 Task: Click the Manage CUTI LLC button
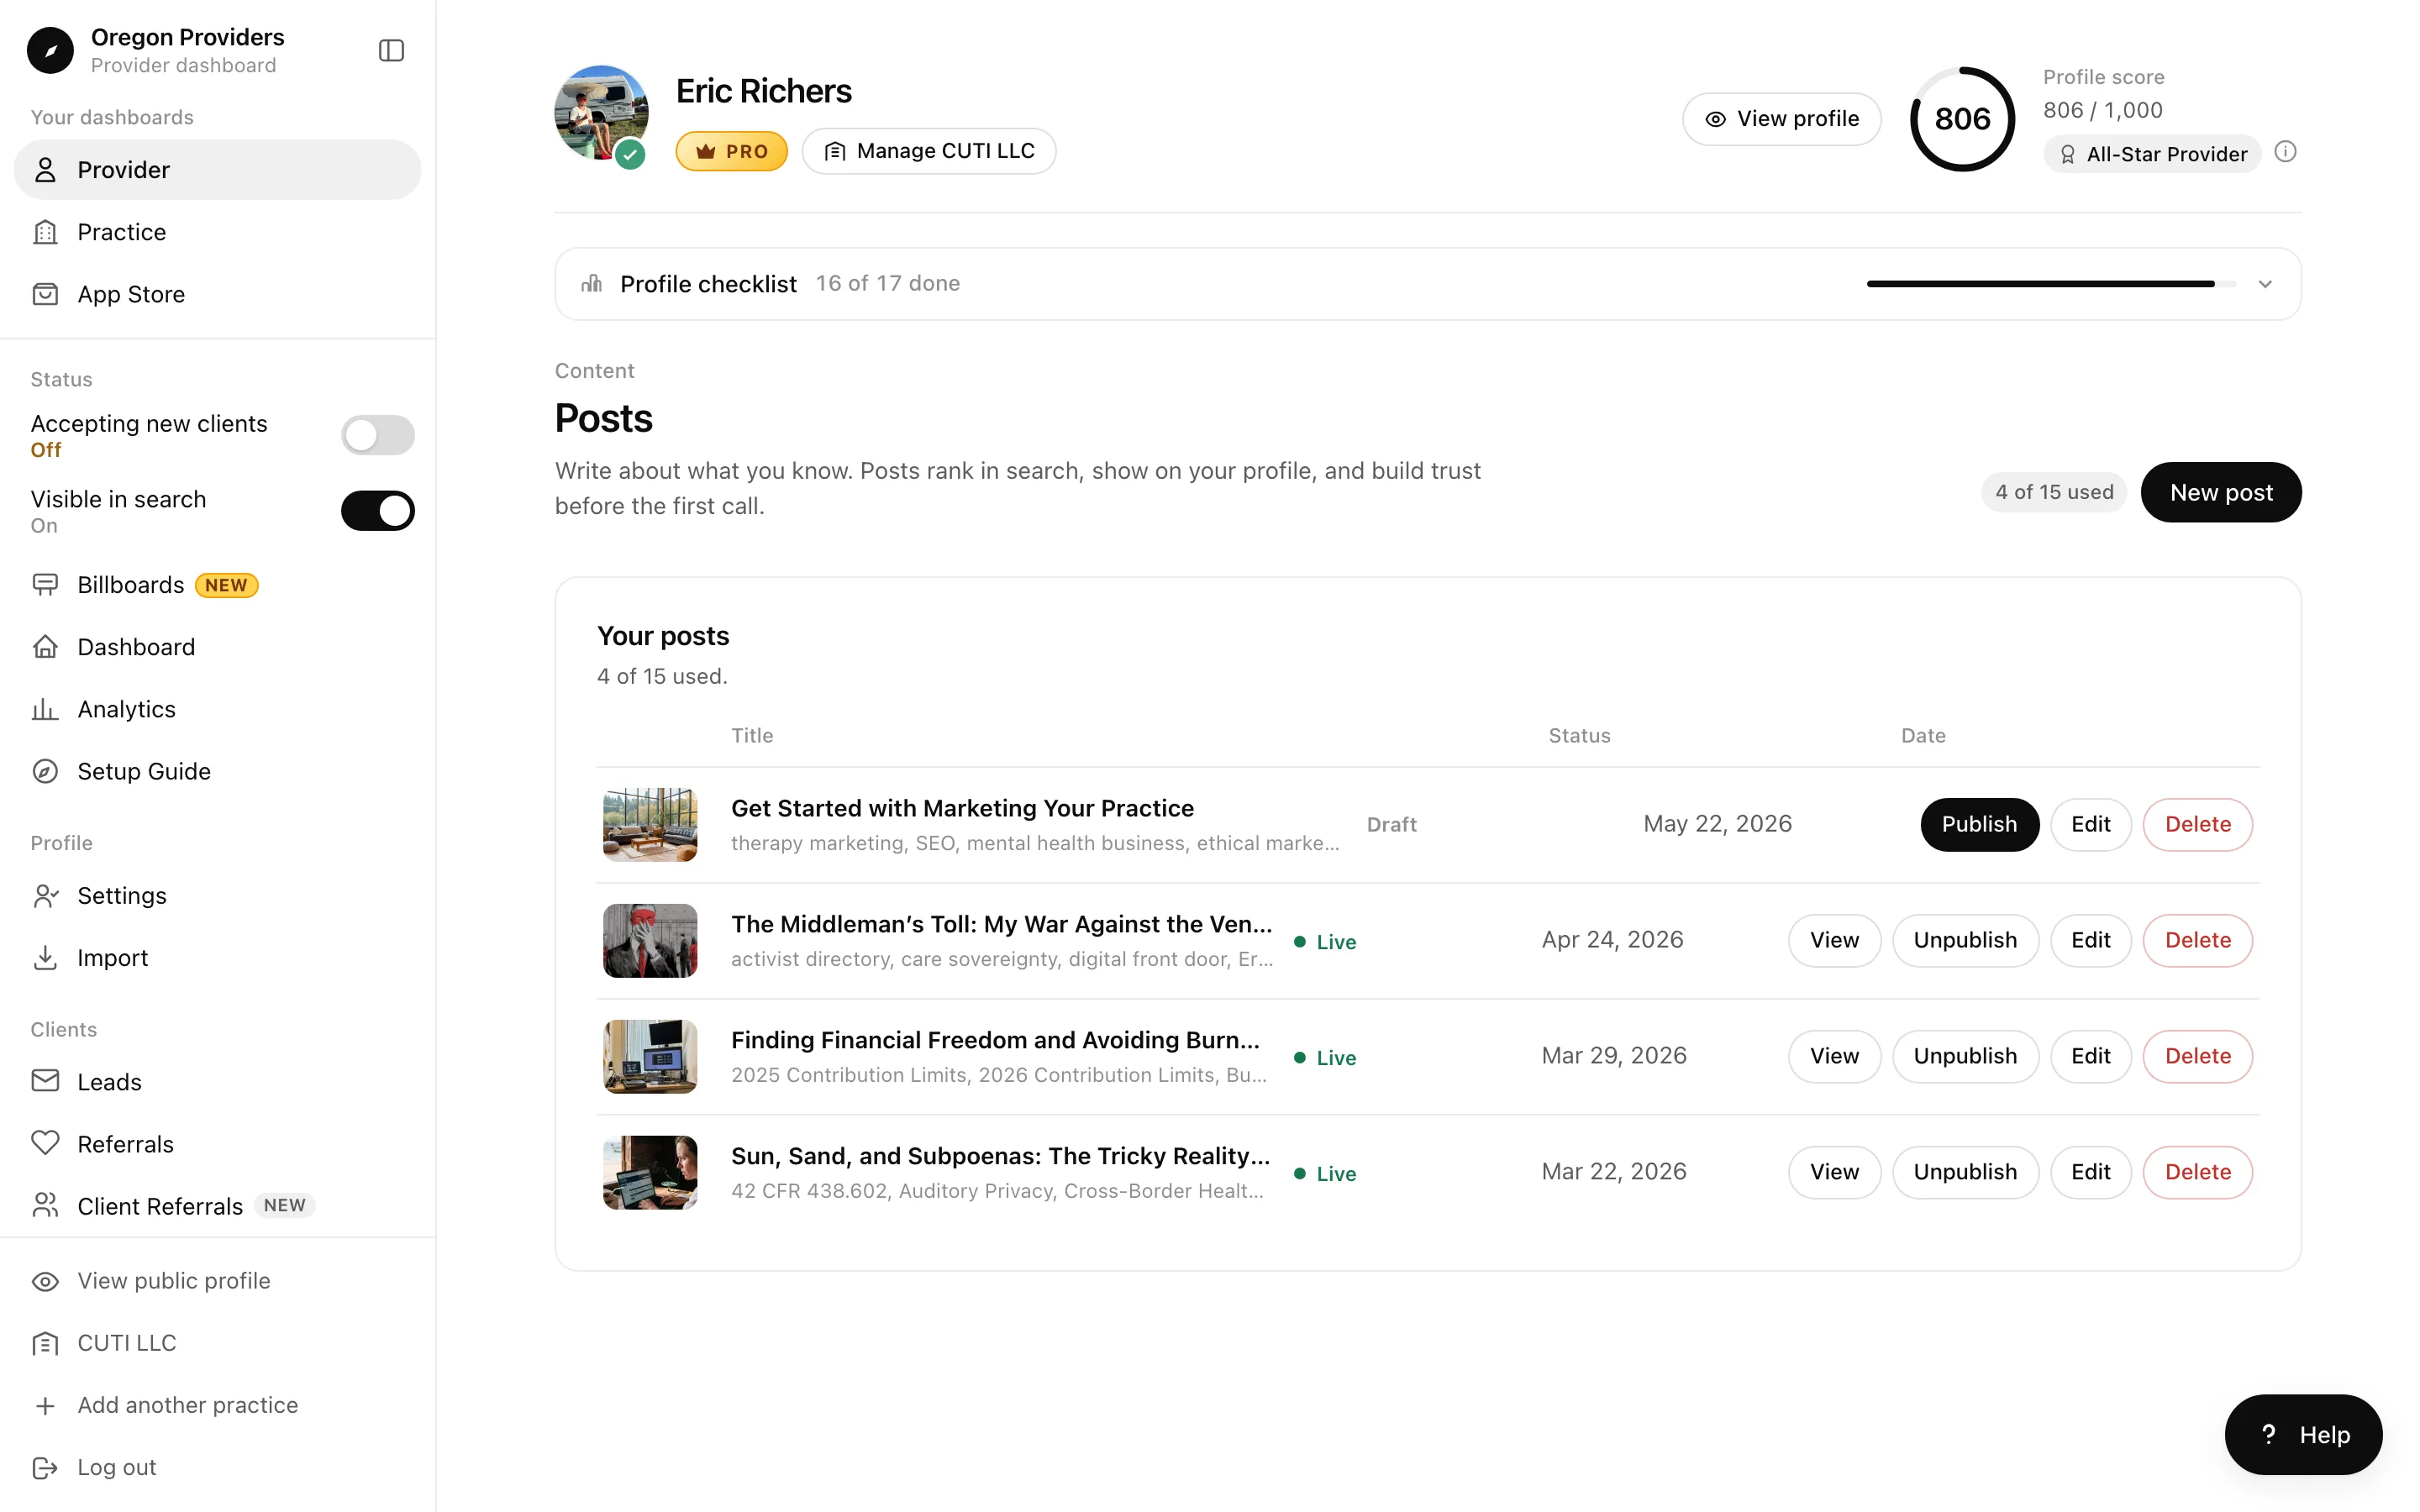929,151
